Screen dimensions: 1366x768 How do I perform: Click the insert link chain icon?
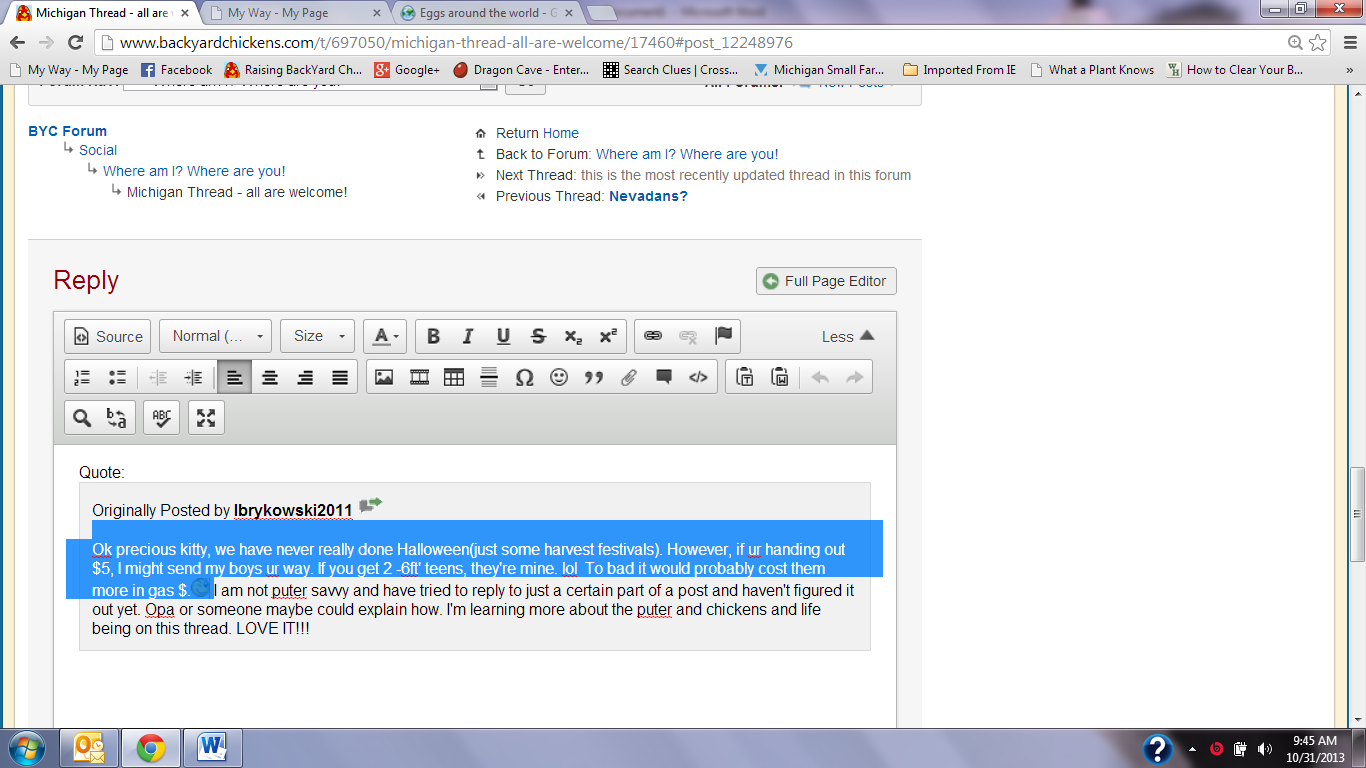[x=652, y=336]
